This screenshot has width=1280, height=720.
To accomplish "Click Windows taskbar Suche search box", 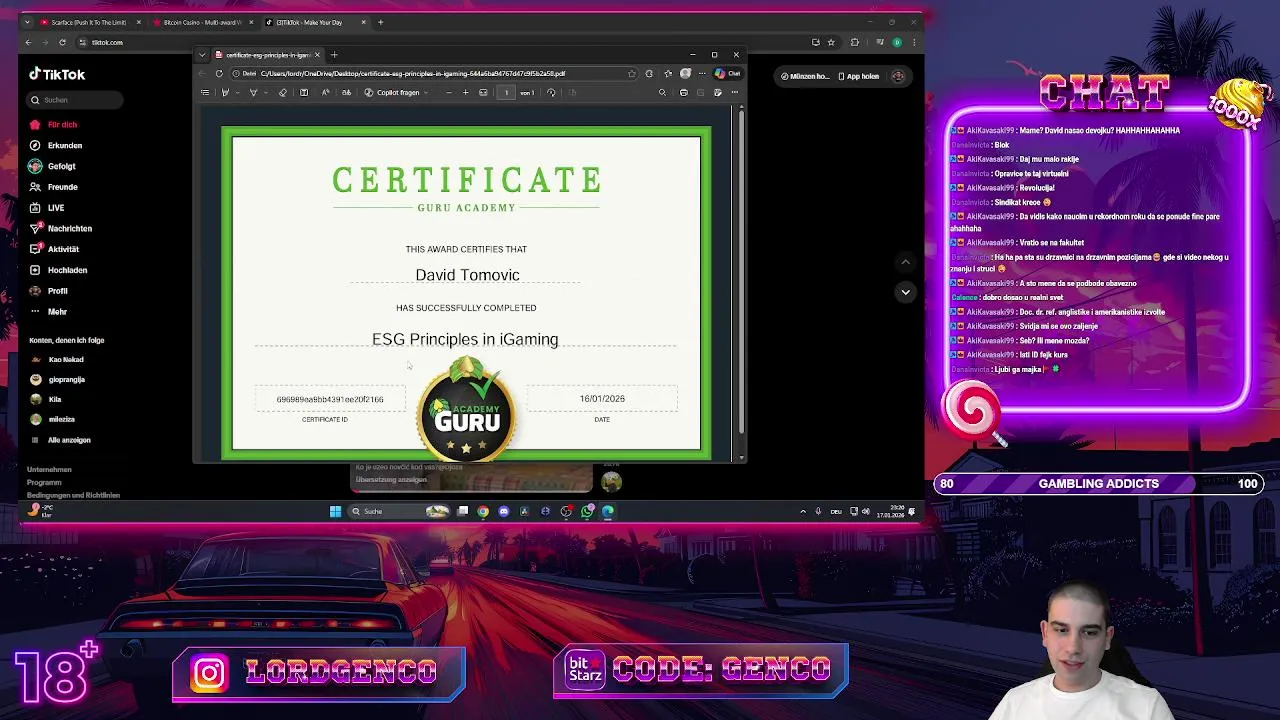I will click(x=400, y=512).
